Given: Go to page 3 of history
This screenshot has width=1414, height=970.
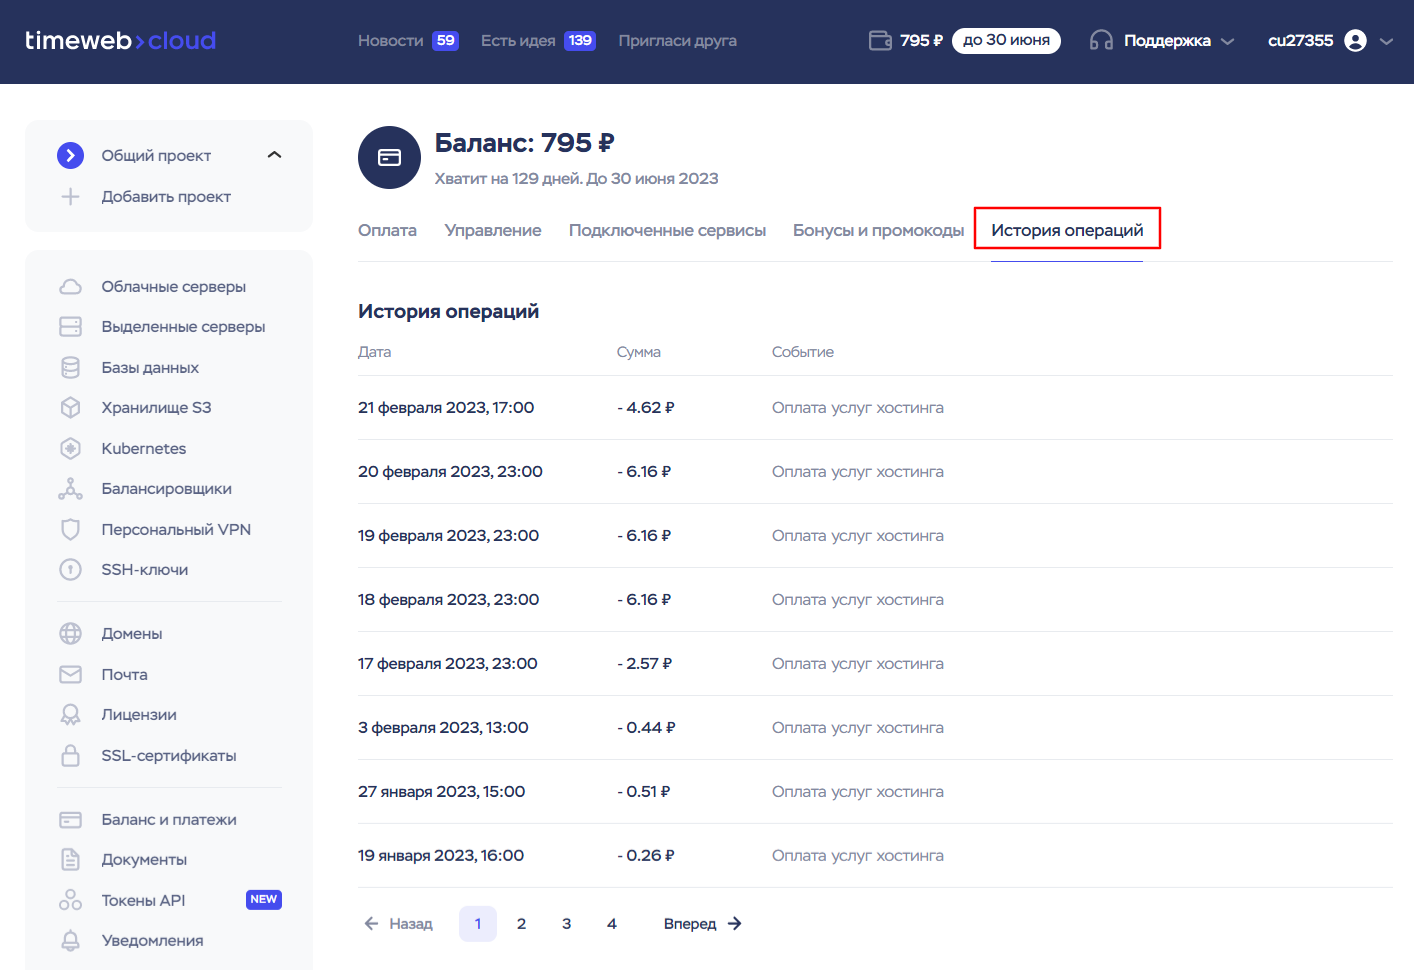Looking at the screenshot, I should (566, 924).
